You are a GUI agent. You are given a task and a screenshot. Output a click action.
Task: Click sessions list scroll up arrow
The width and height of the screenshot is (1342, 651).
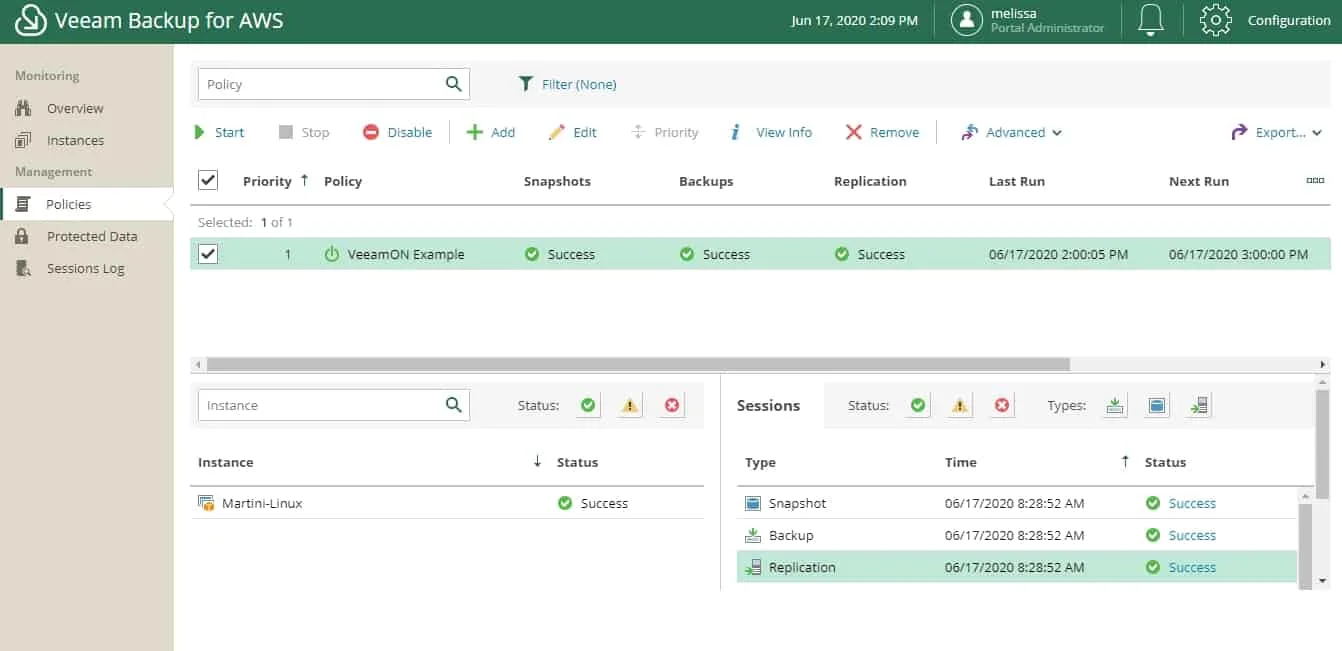[1305, 495]
